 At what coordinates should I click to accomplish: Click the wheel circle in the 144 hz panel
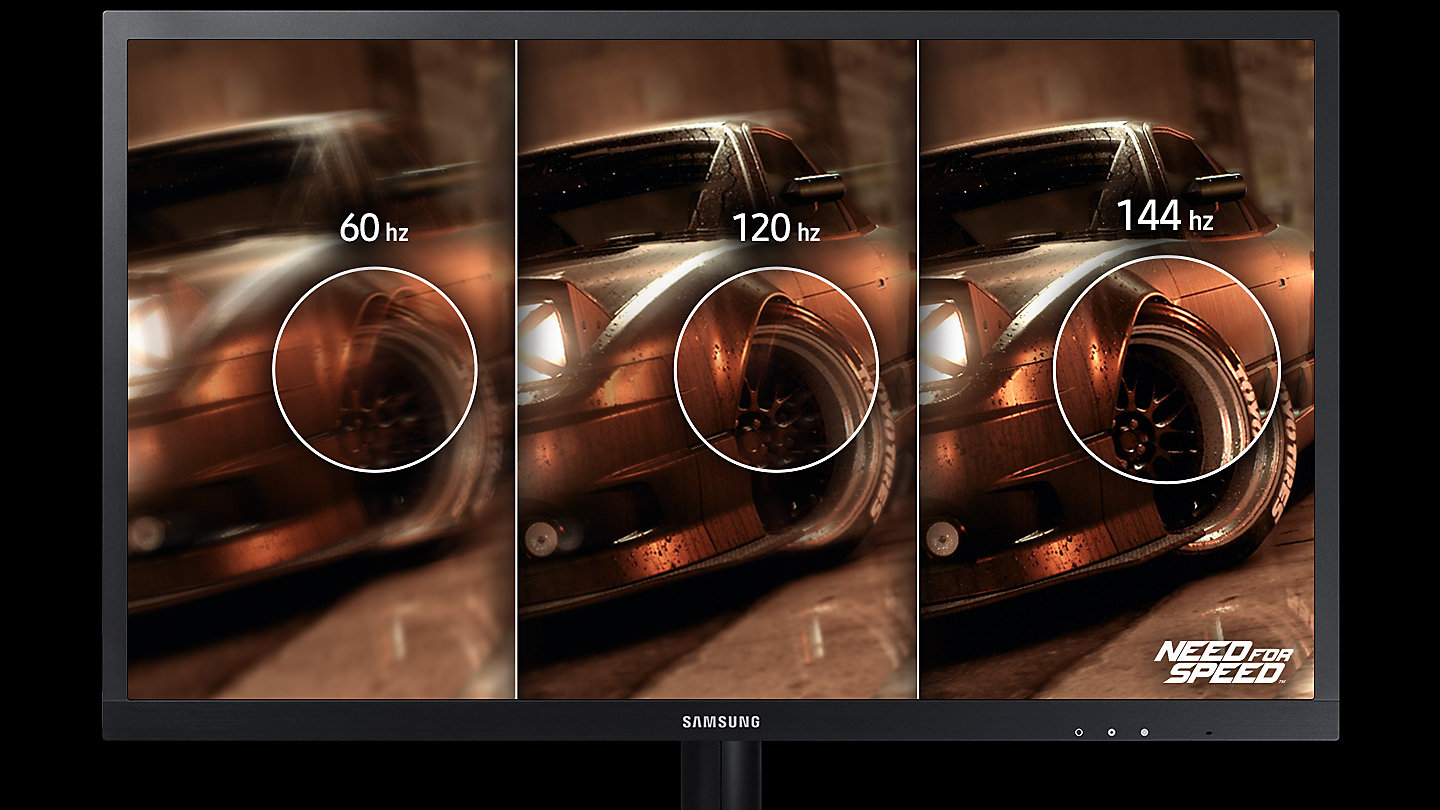(1167, 368)
